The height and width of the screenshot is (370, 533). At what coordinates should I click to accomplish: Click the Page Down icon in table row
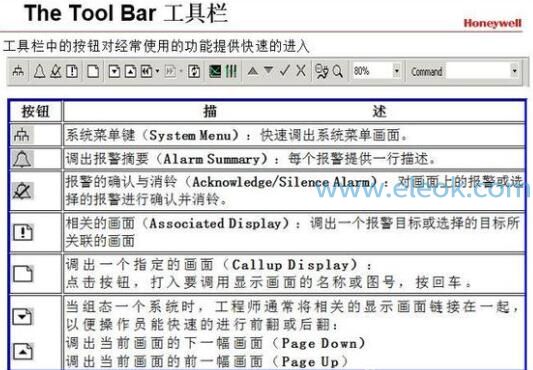pyautogui.click(x=23, y=317)
